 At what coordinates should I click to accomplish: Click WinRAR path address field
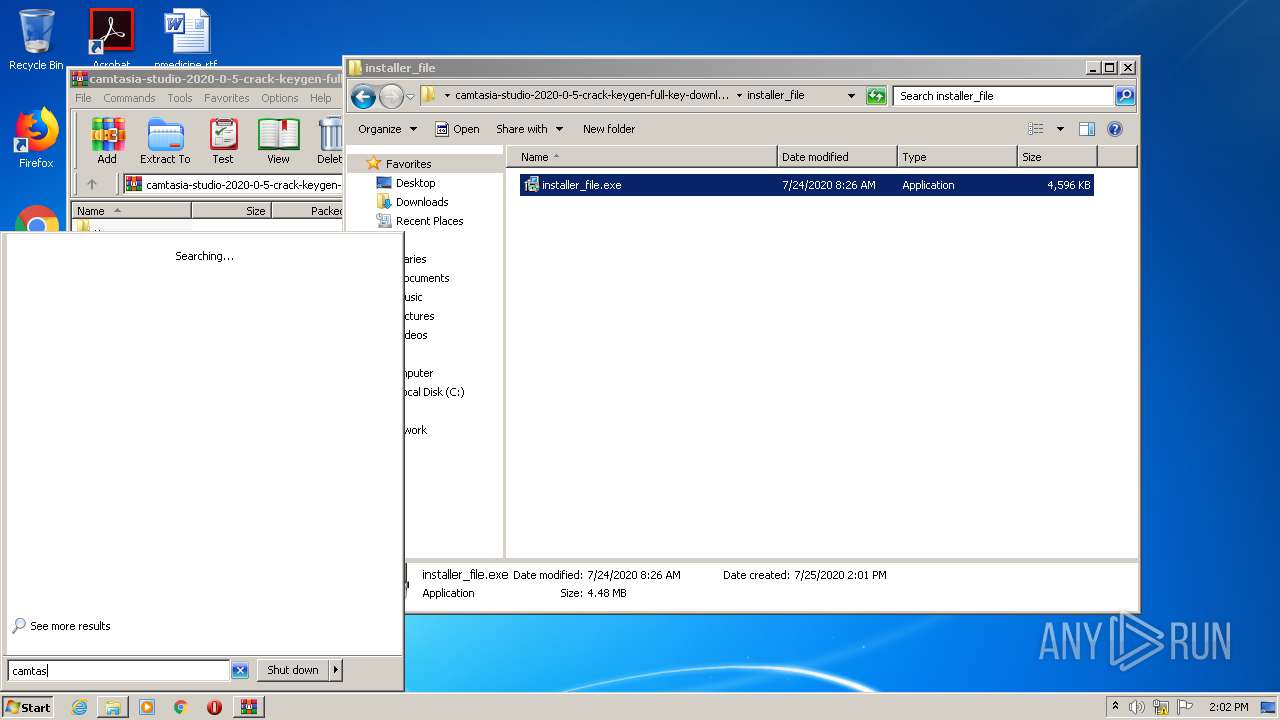tap(232, 184)
